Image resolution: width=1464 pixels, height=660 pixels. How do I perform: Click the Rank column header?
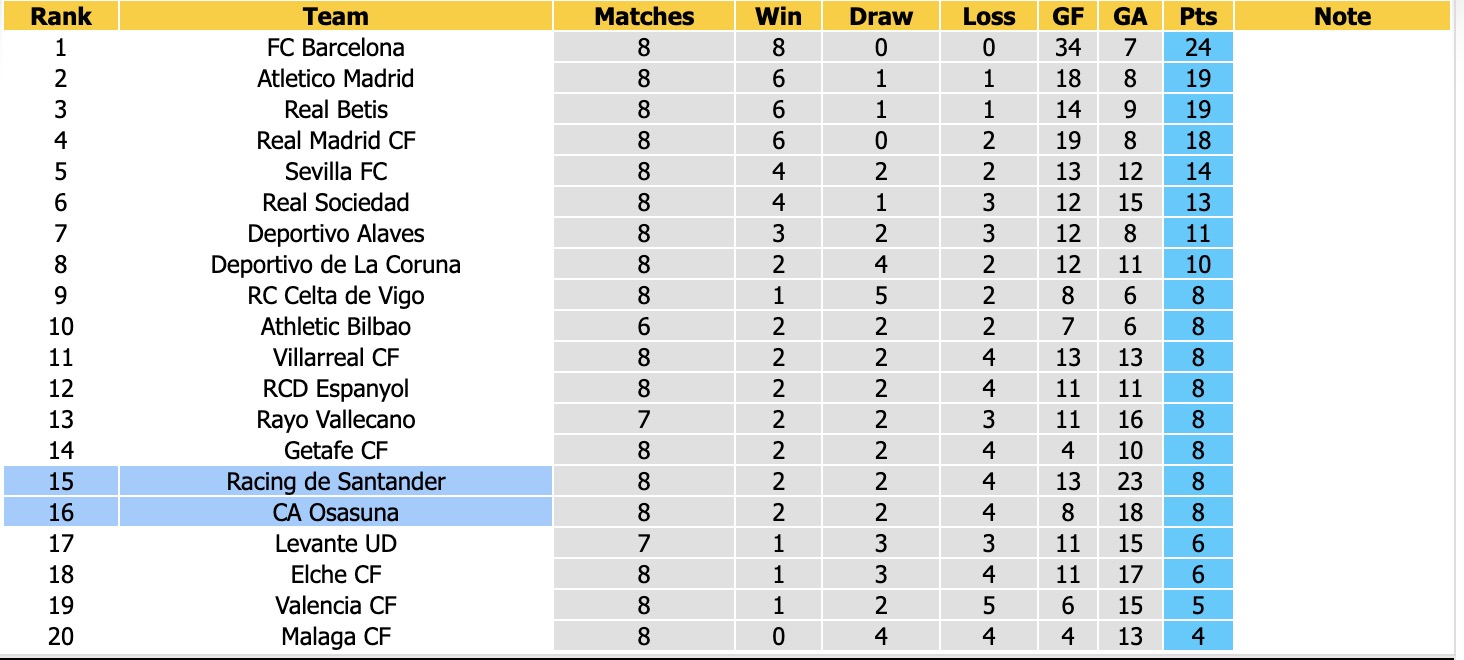pyautogui.click(x=61, y=16)
